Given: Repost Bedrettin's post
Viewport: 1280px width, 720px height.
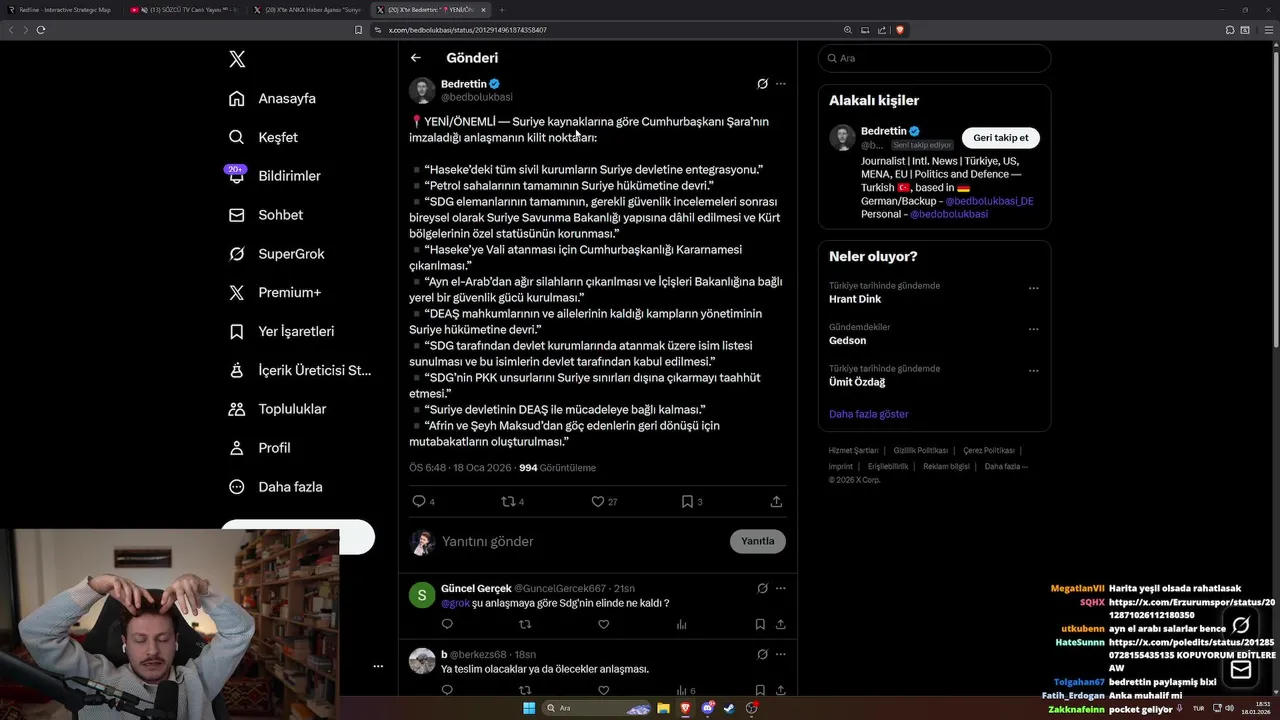Looking at the screenshot, I should click(508, 501).
